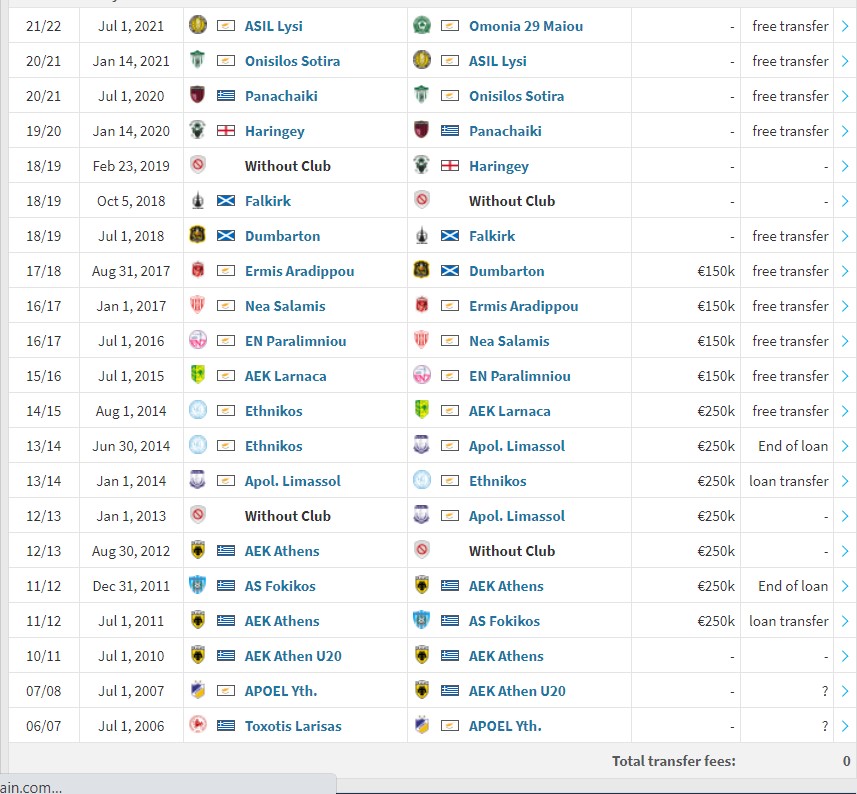
Task: Open Nea Salamis link in Jul 1, 2016 row
Action: point(509,341)
